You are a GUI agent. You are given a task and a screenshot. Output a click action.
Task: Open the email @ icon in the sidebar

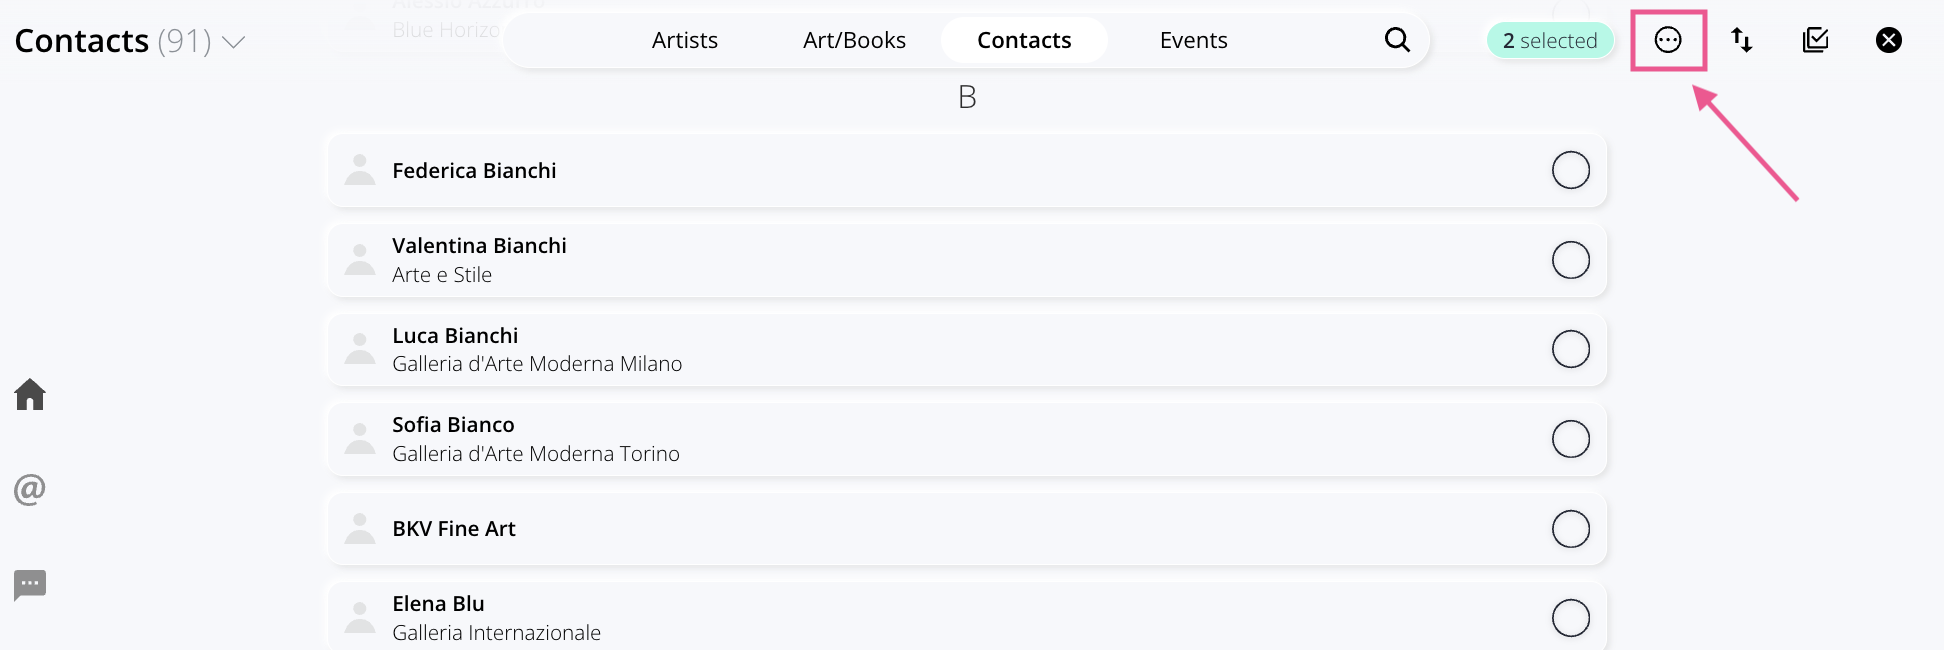coord(30,489)
